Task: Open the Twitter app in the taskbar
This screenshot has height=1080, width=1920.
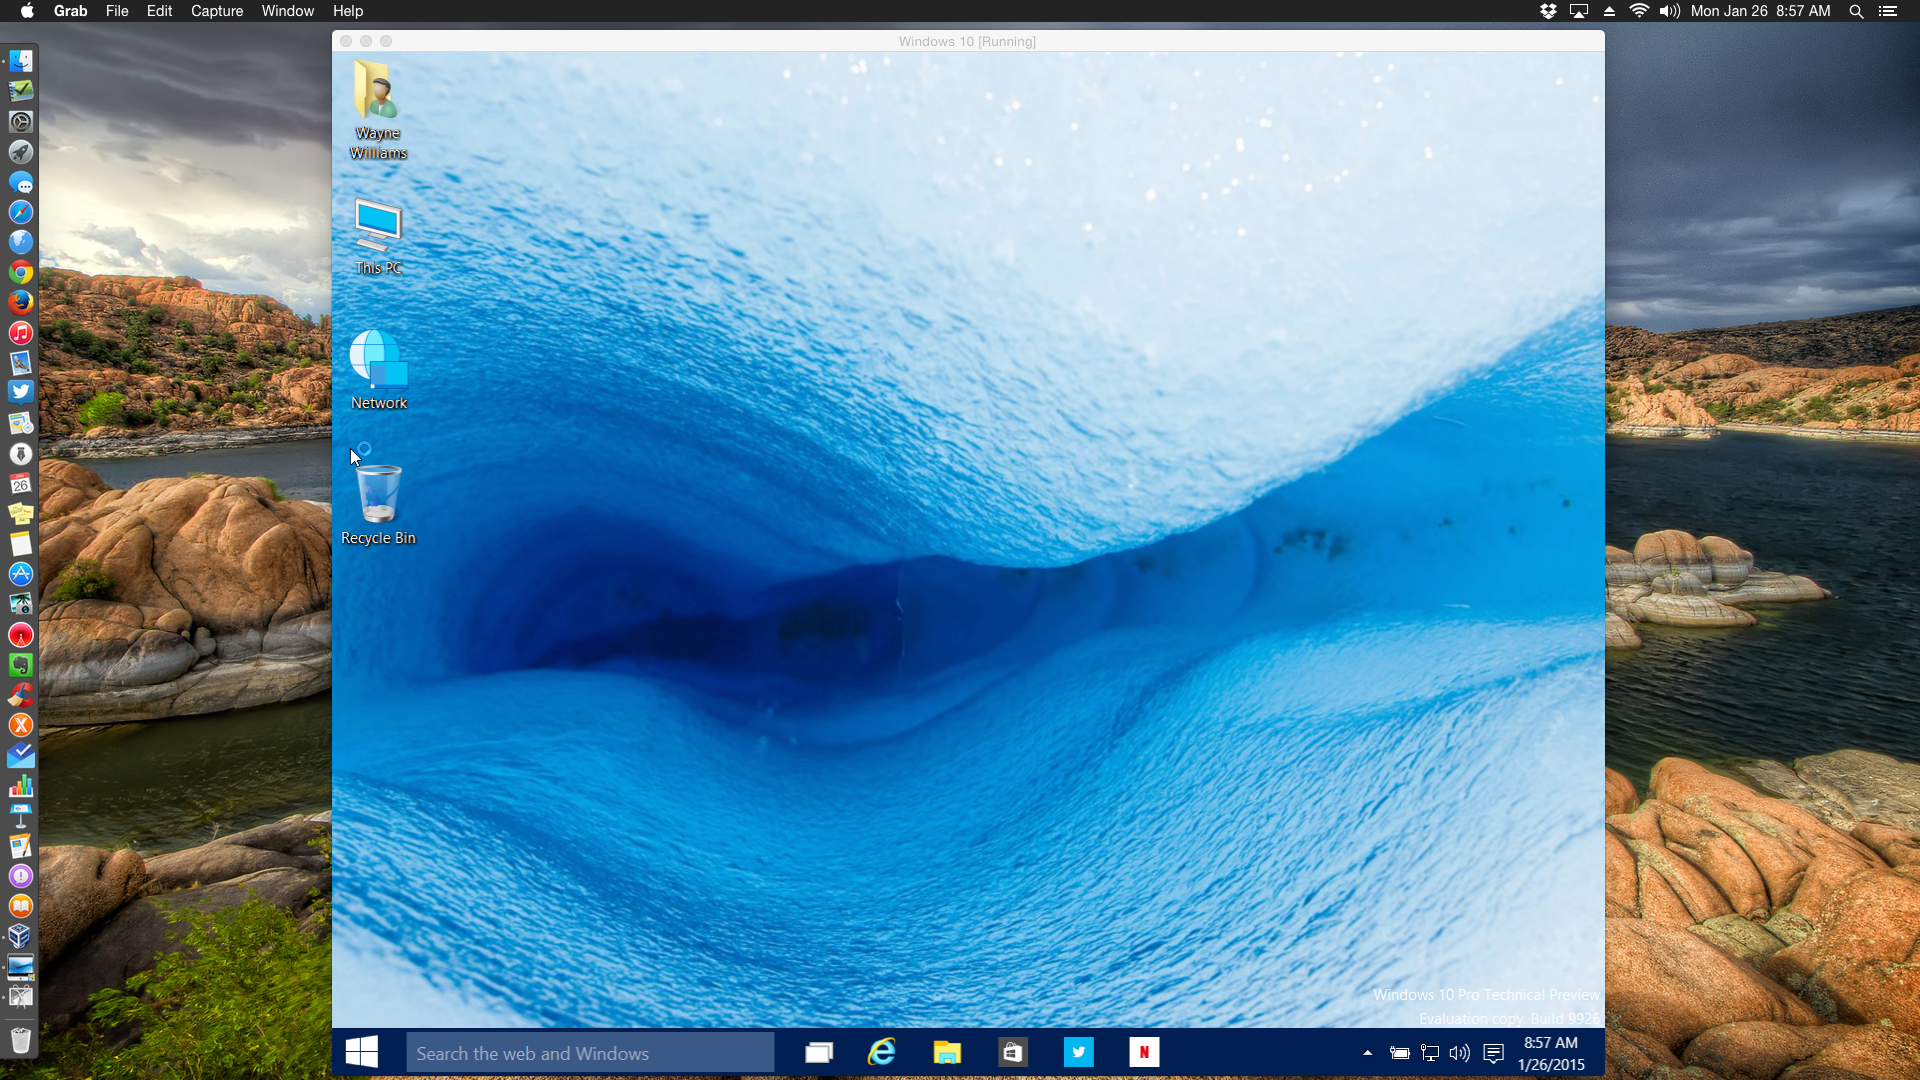Action: coord(1078,1052)
